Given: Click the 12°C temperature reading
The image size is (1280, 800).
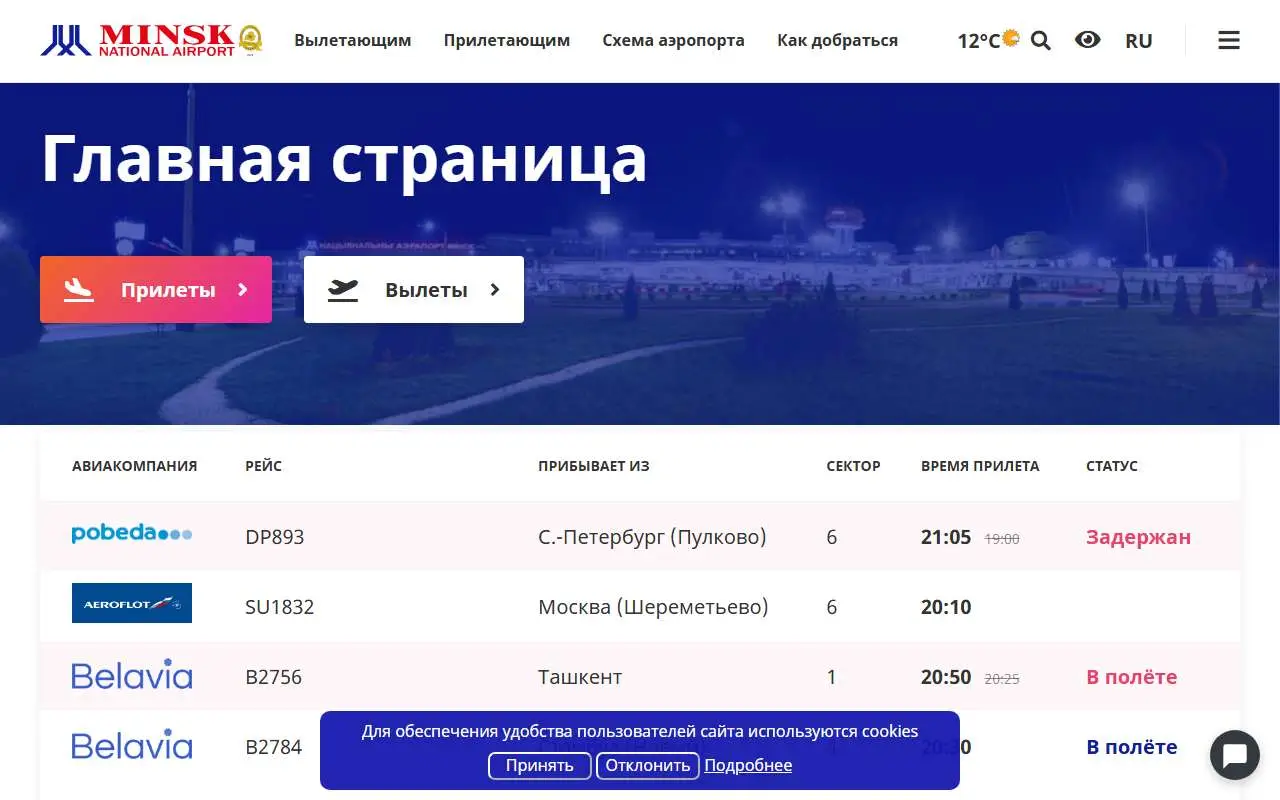Looking at the screenshot, I should click(x=978, y=41).
